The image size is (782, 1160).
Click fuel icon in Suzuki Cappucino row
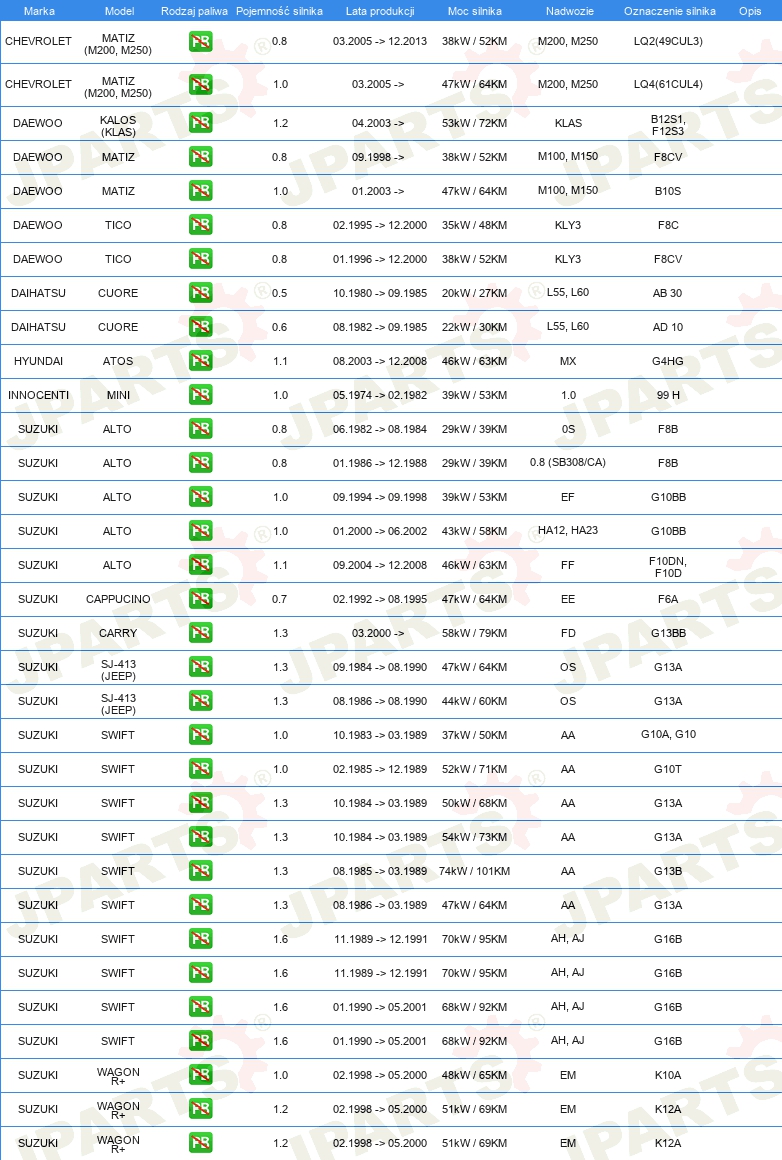pyautogui.click(x=200, y=599)
